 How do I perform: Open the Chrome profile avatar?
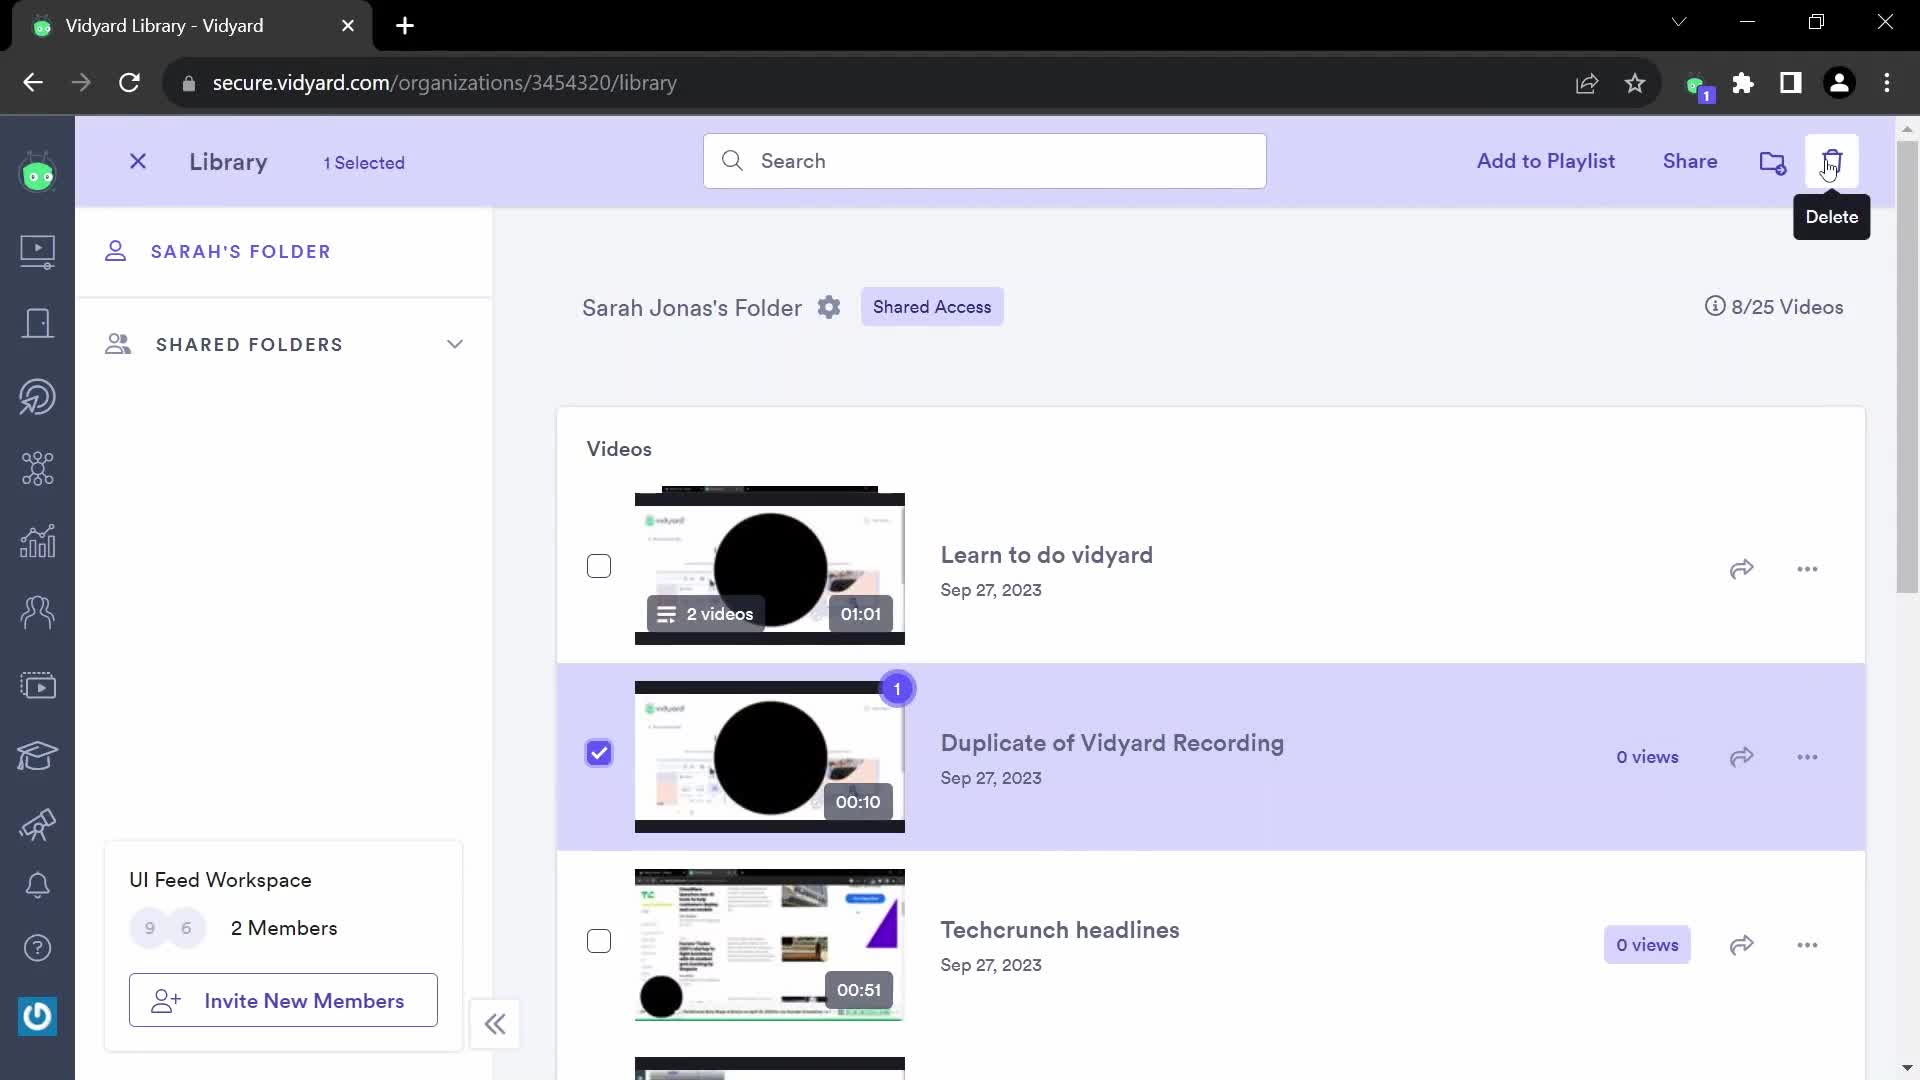pos(1839,83)
